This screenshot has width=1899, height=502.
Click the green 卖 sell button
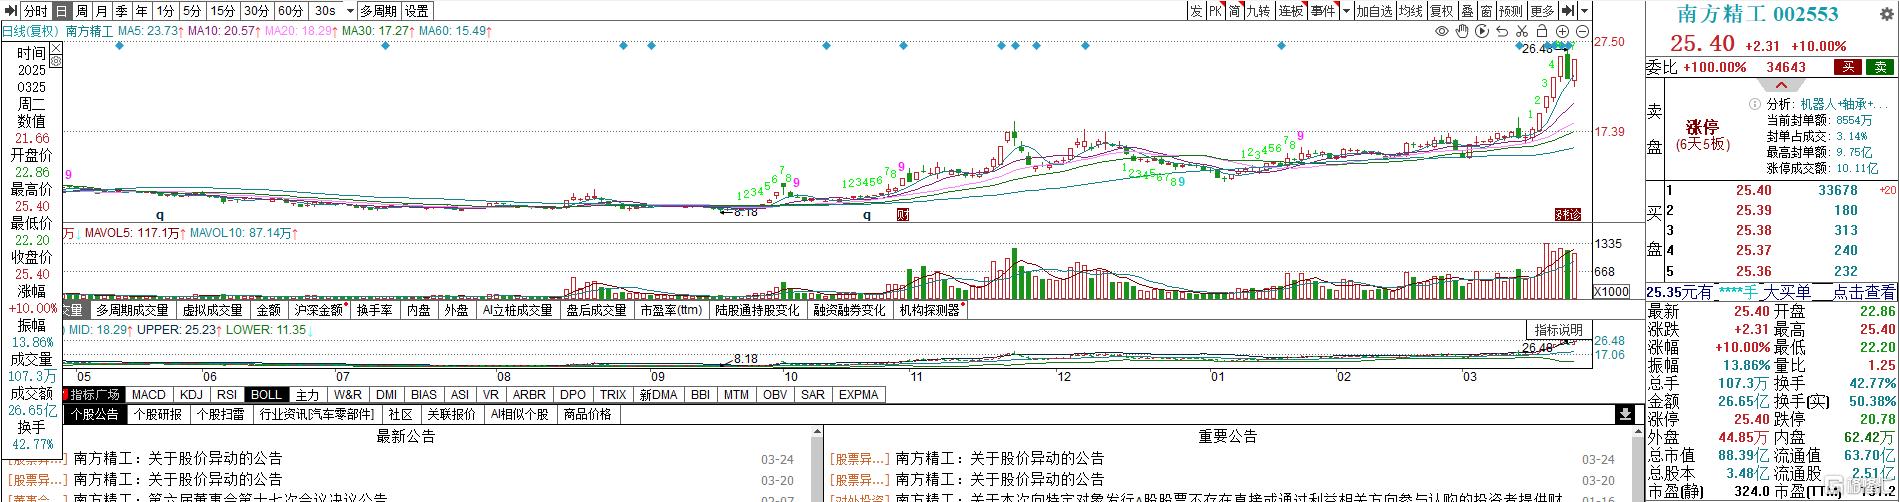click(x=1880, y=67)
